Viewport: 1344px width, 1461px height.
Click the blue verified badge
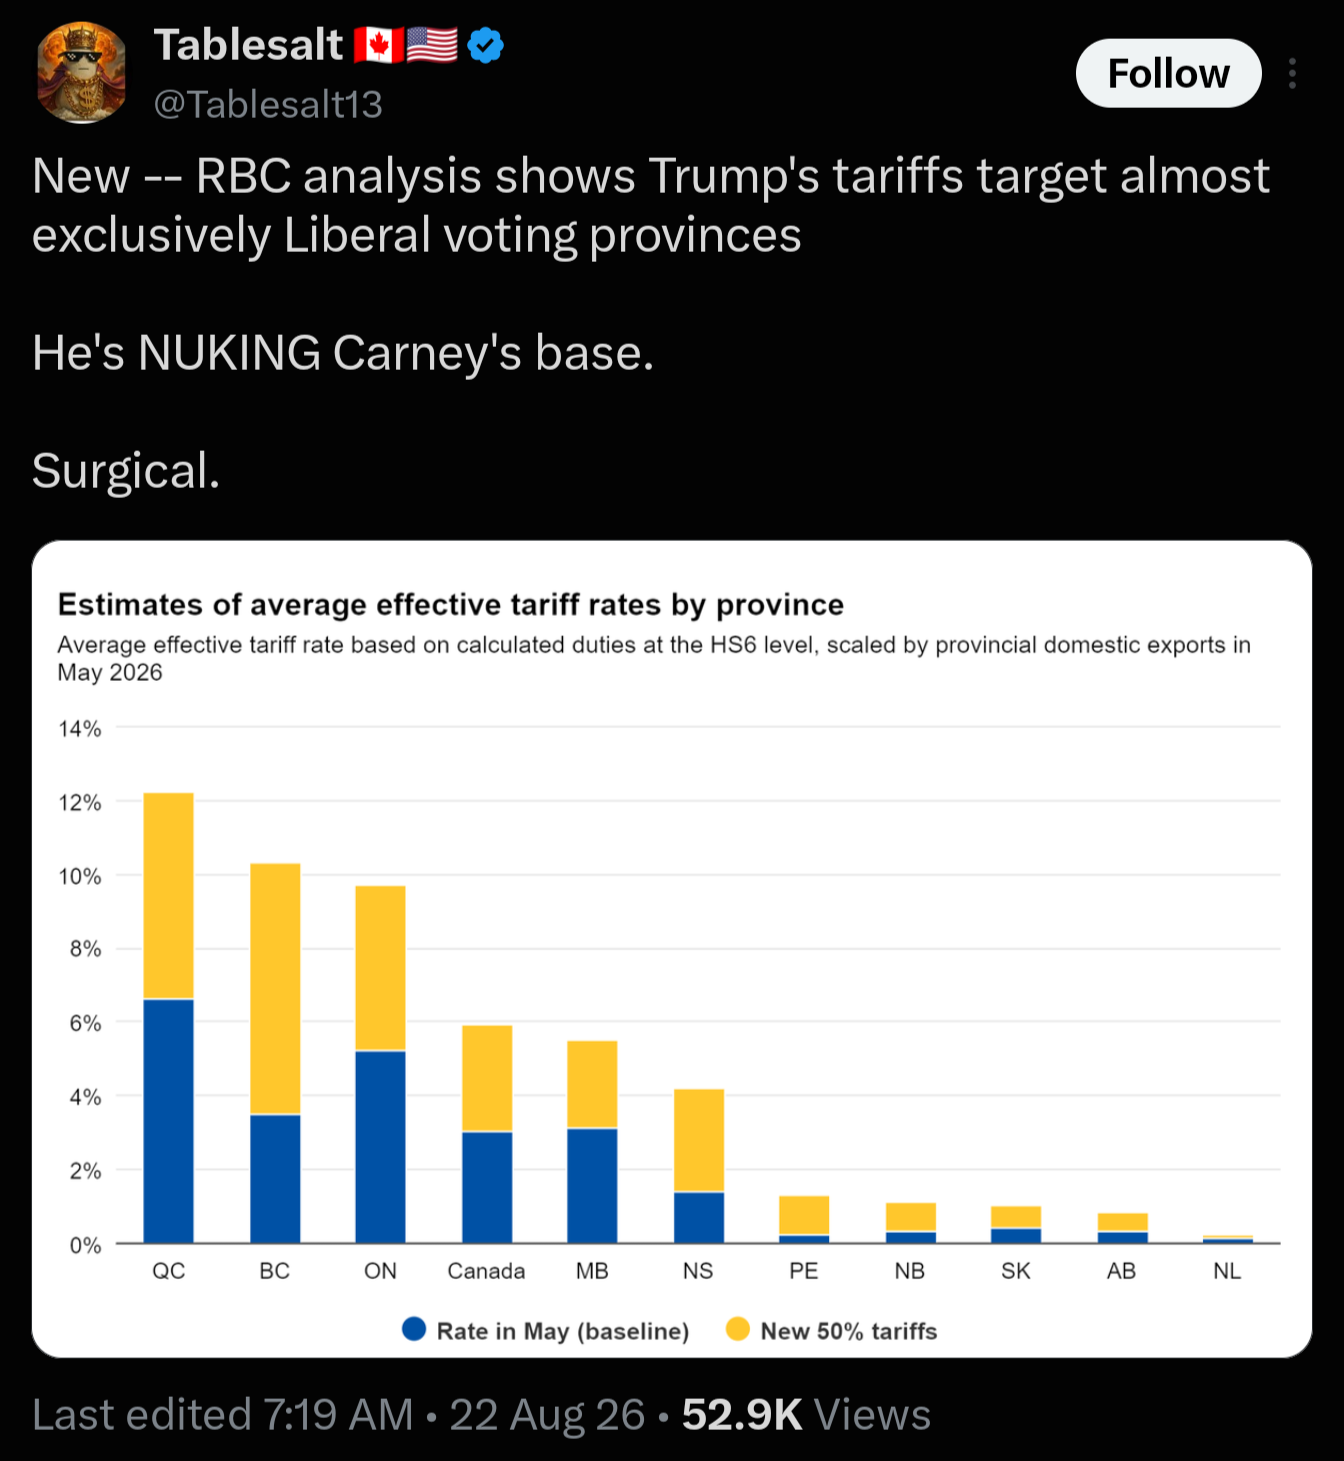[x=486, y=45]
